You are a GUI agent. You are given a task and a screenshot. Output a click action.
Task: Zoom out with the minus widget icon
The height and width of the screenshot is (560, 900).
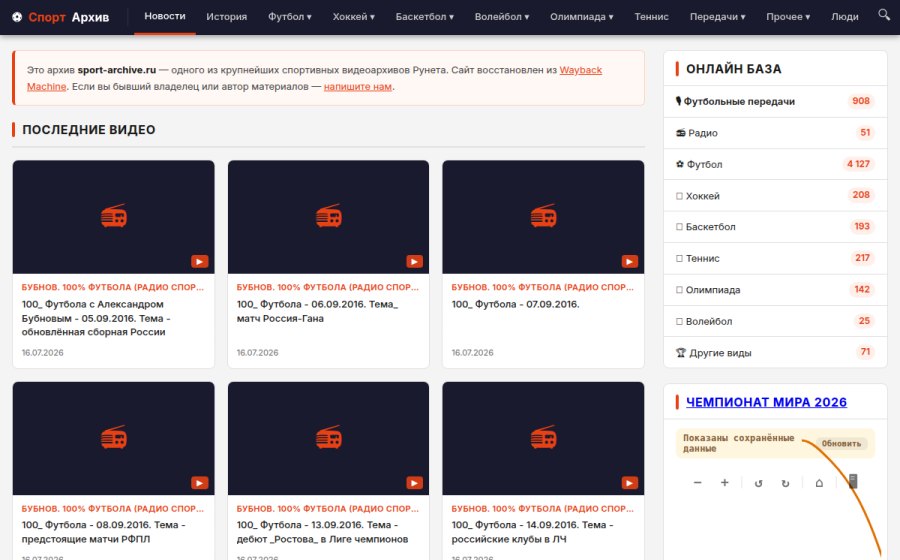coord(697,483)
